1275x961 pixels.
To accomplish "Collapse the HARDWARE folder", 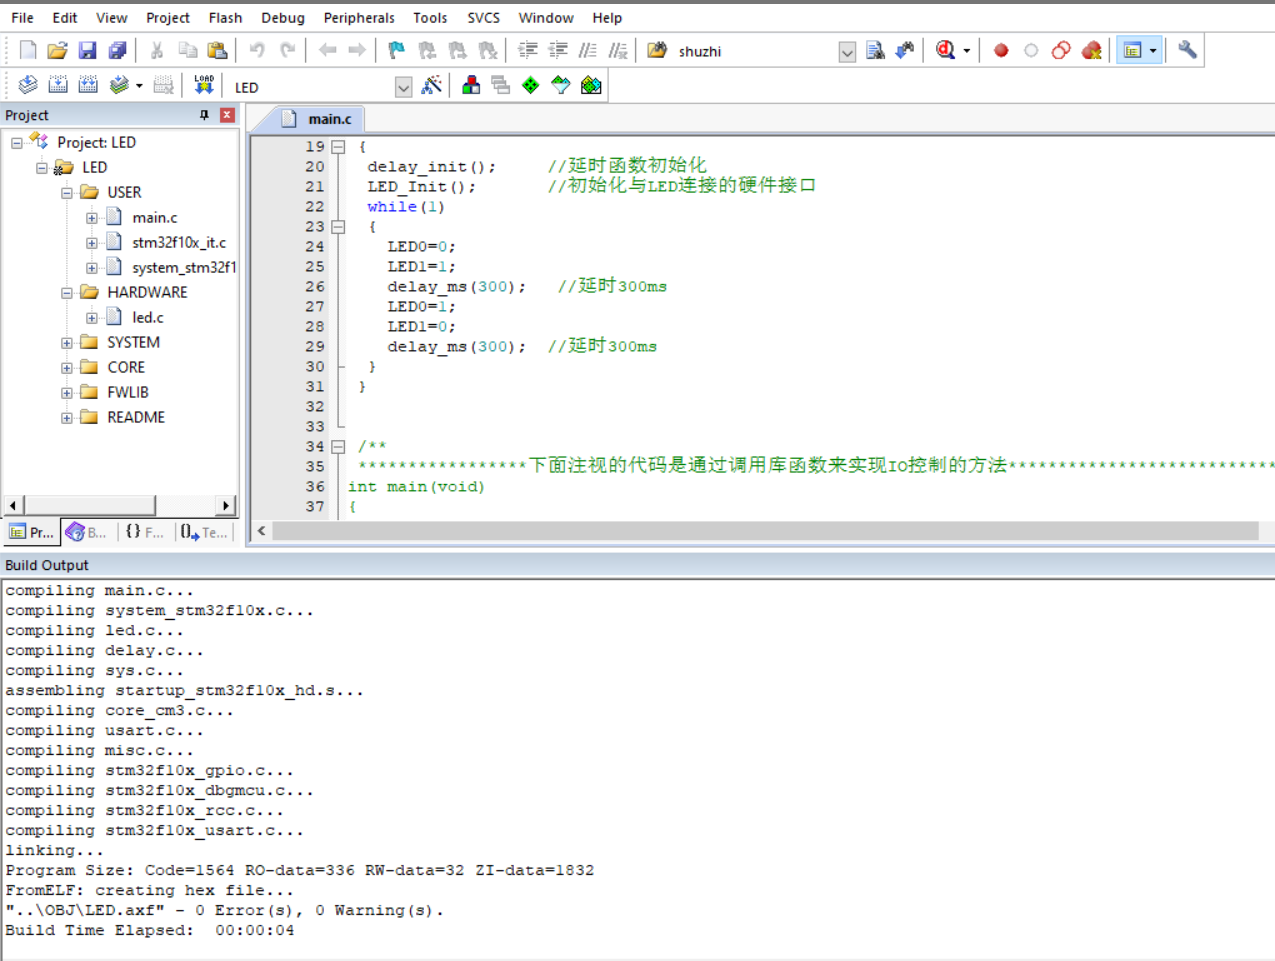I will 67,293.
